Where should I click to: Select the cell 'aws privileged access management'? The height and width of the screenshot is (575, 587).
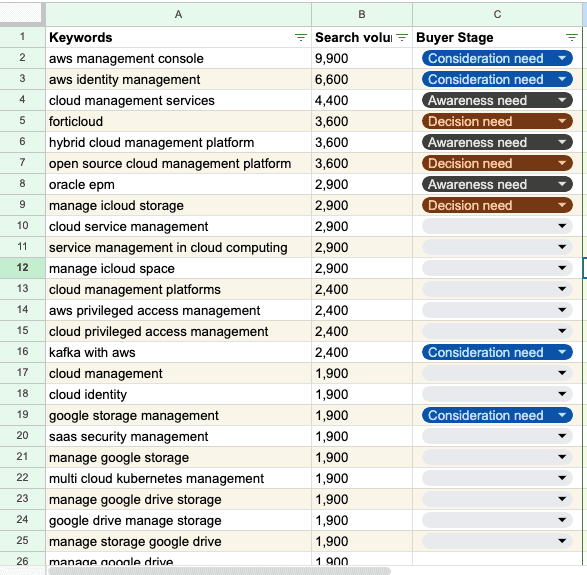tap(179, 310)
